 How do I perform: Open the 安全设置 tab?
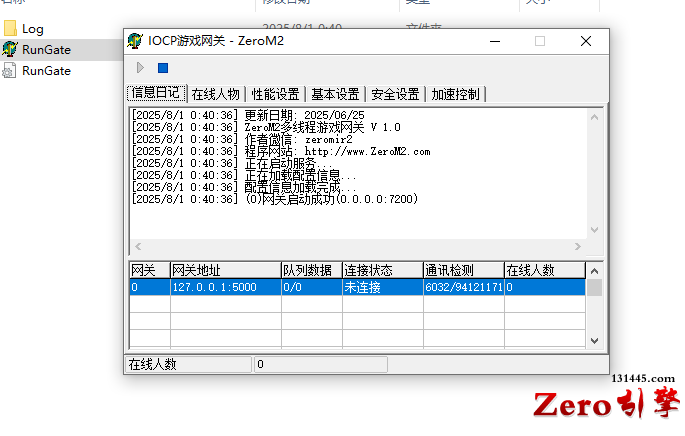[x=395, y=94]
